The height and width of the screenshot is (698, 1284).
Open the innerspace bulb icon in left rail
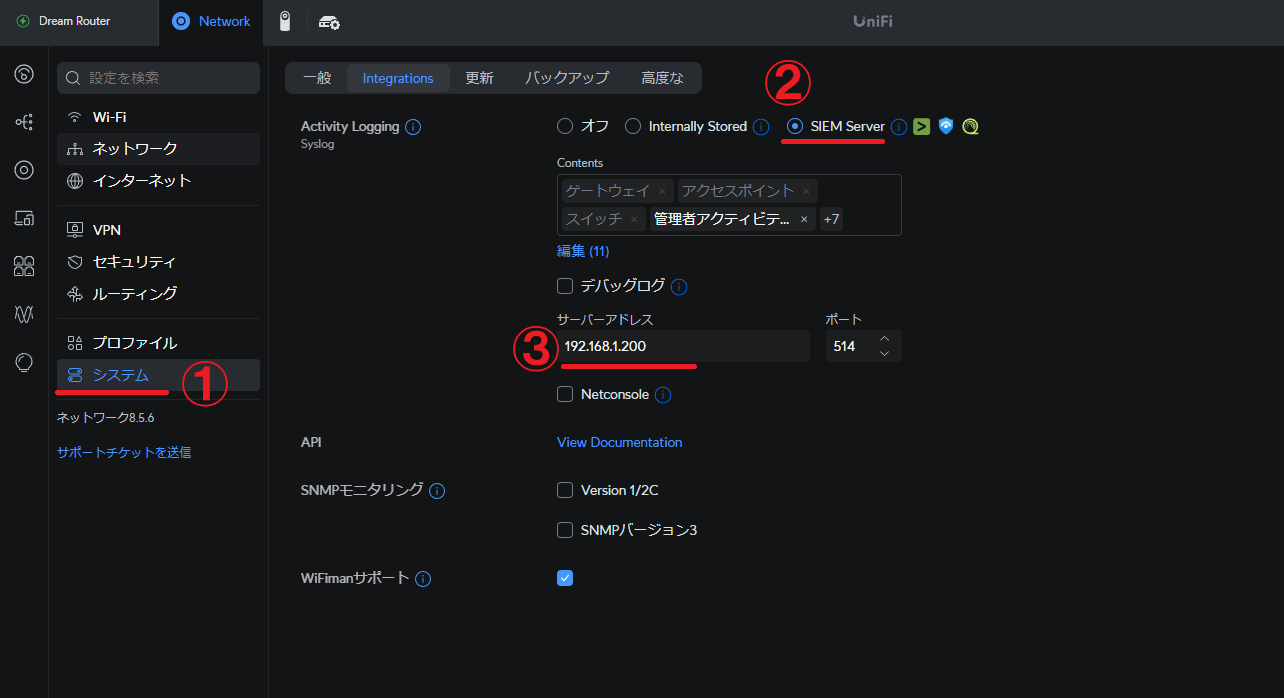(x=24, y=362)
